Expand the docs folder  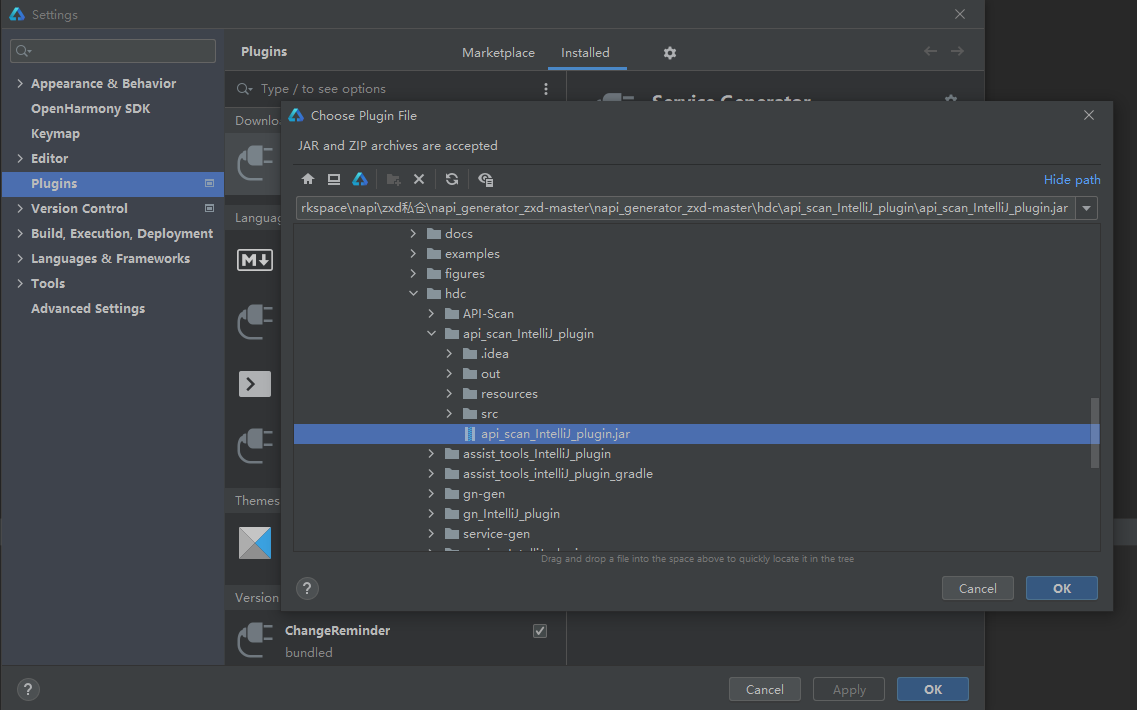coord(413,234)
